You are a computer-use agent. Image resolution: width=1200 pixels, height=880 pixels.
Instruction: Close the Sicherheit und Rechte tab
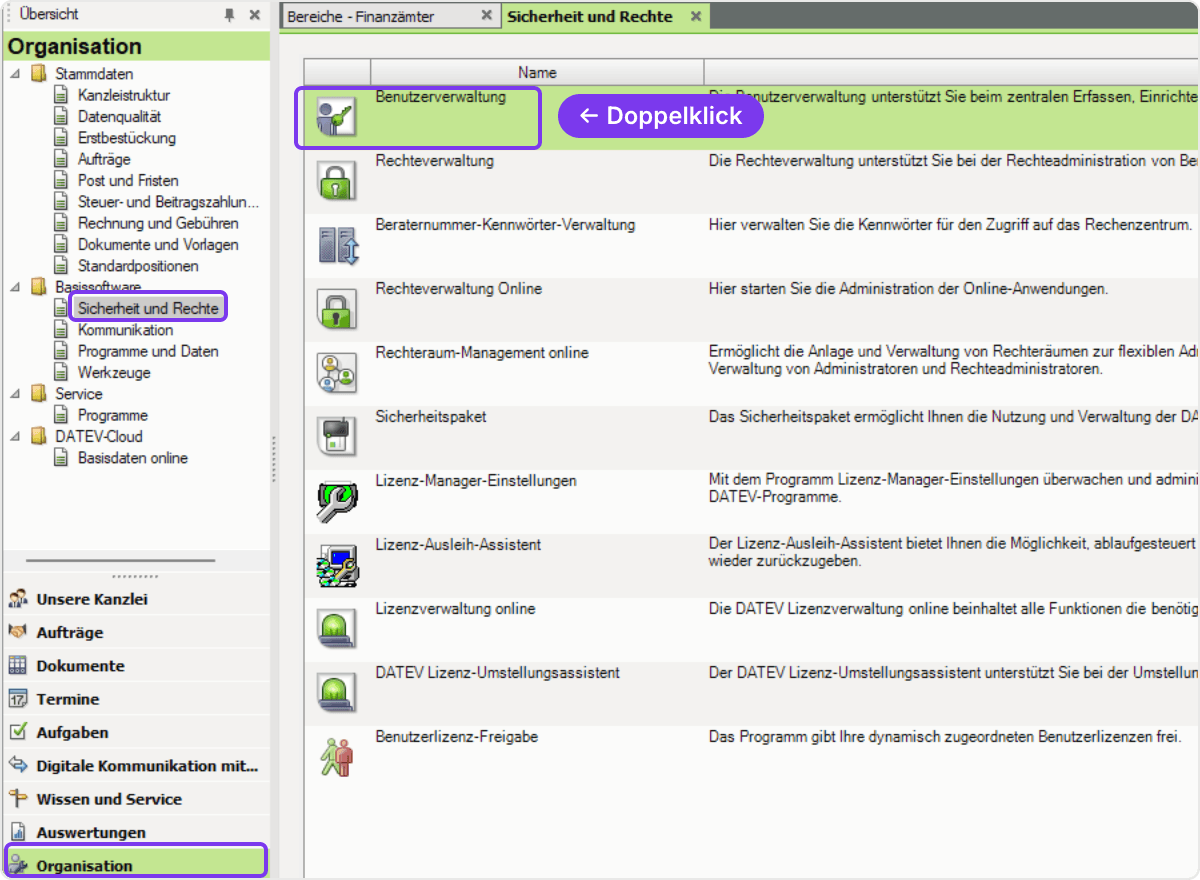pyautogui.click(x=695, y=16)
